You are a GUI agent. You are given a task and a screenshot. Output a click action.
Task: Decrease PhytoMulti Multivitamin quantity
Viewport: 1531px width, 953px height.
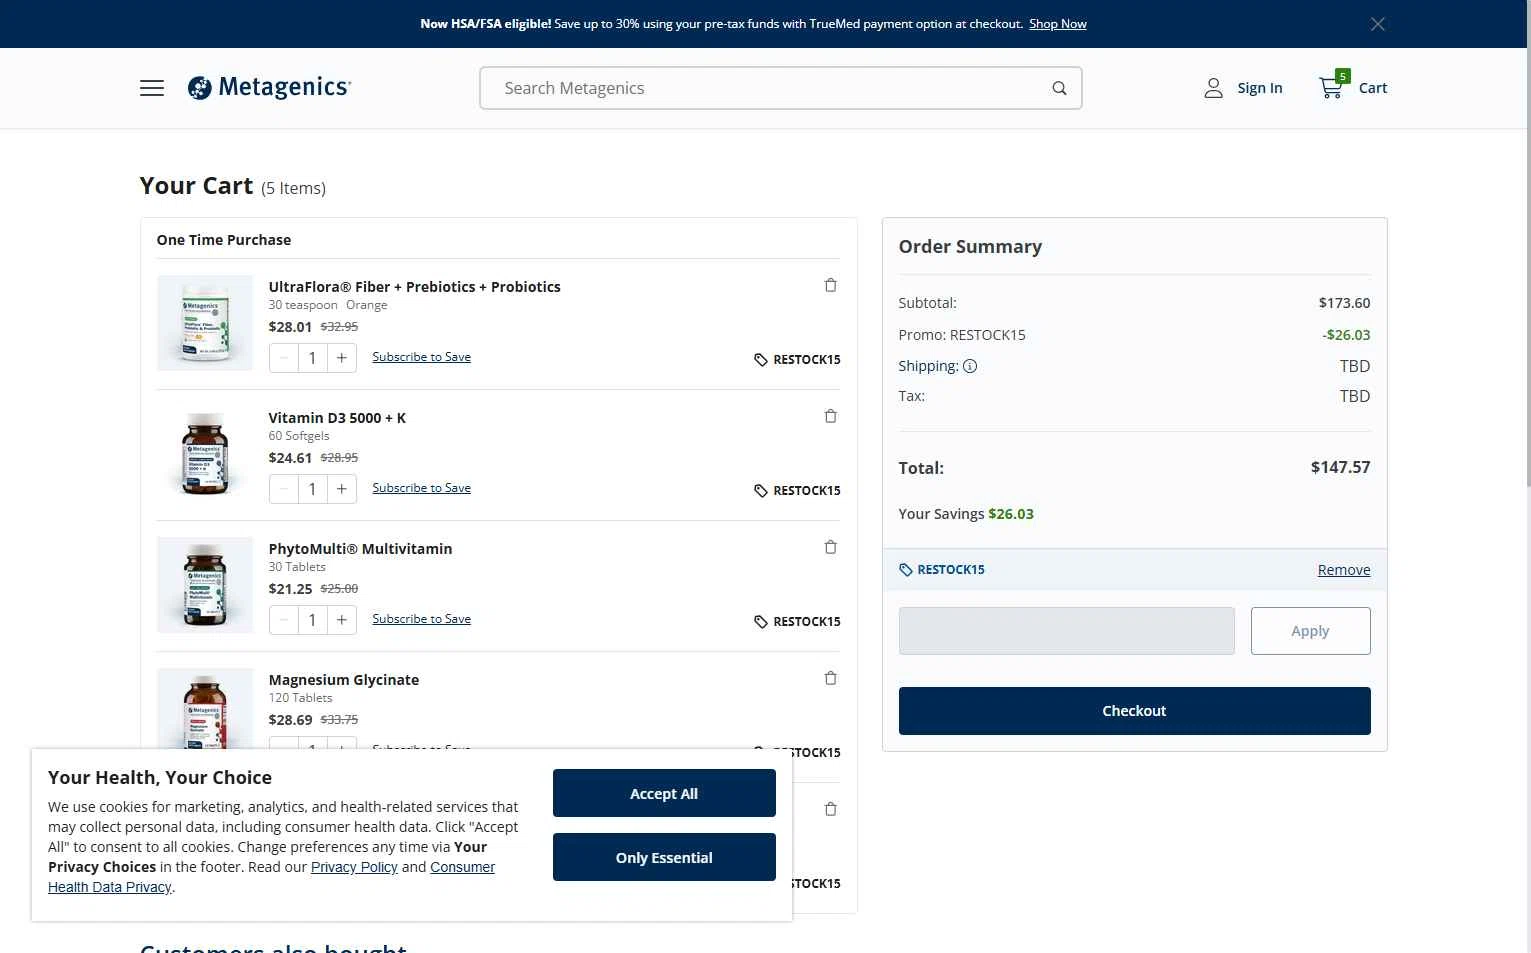click(284, 620)
